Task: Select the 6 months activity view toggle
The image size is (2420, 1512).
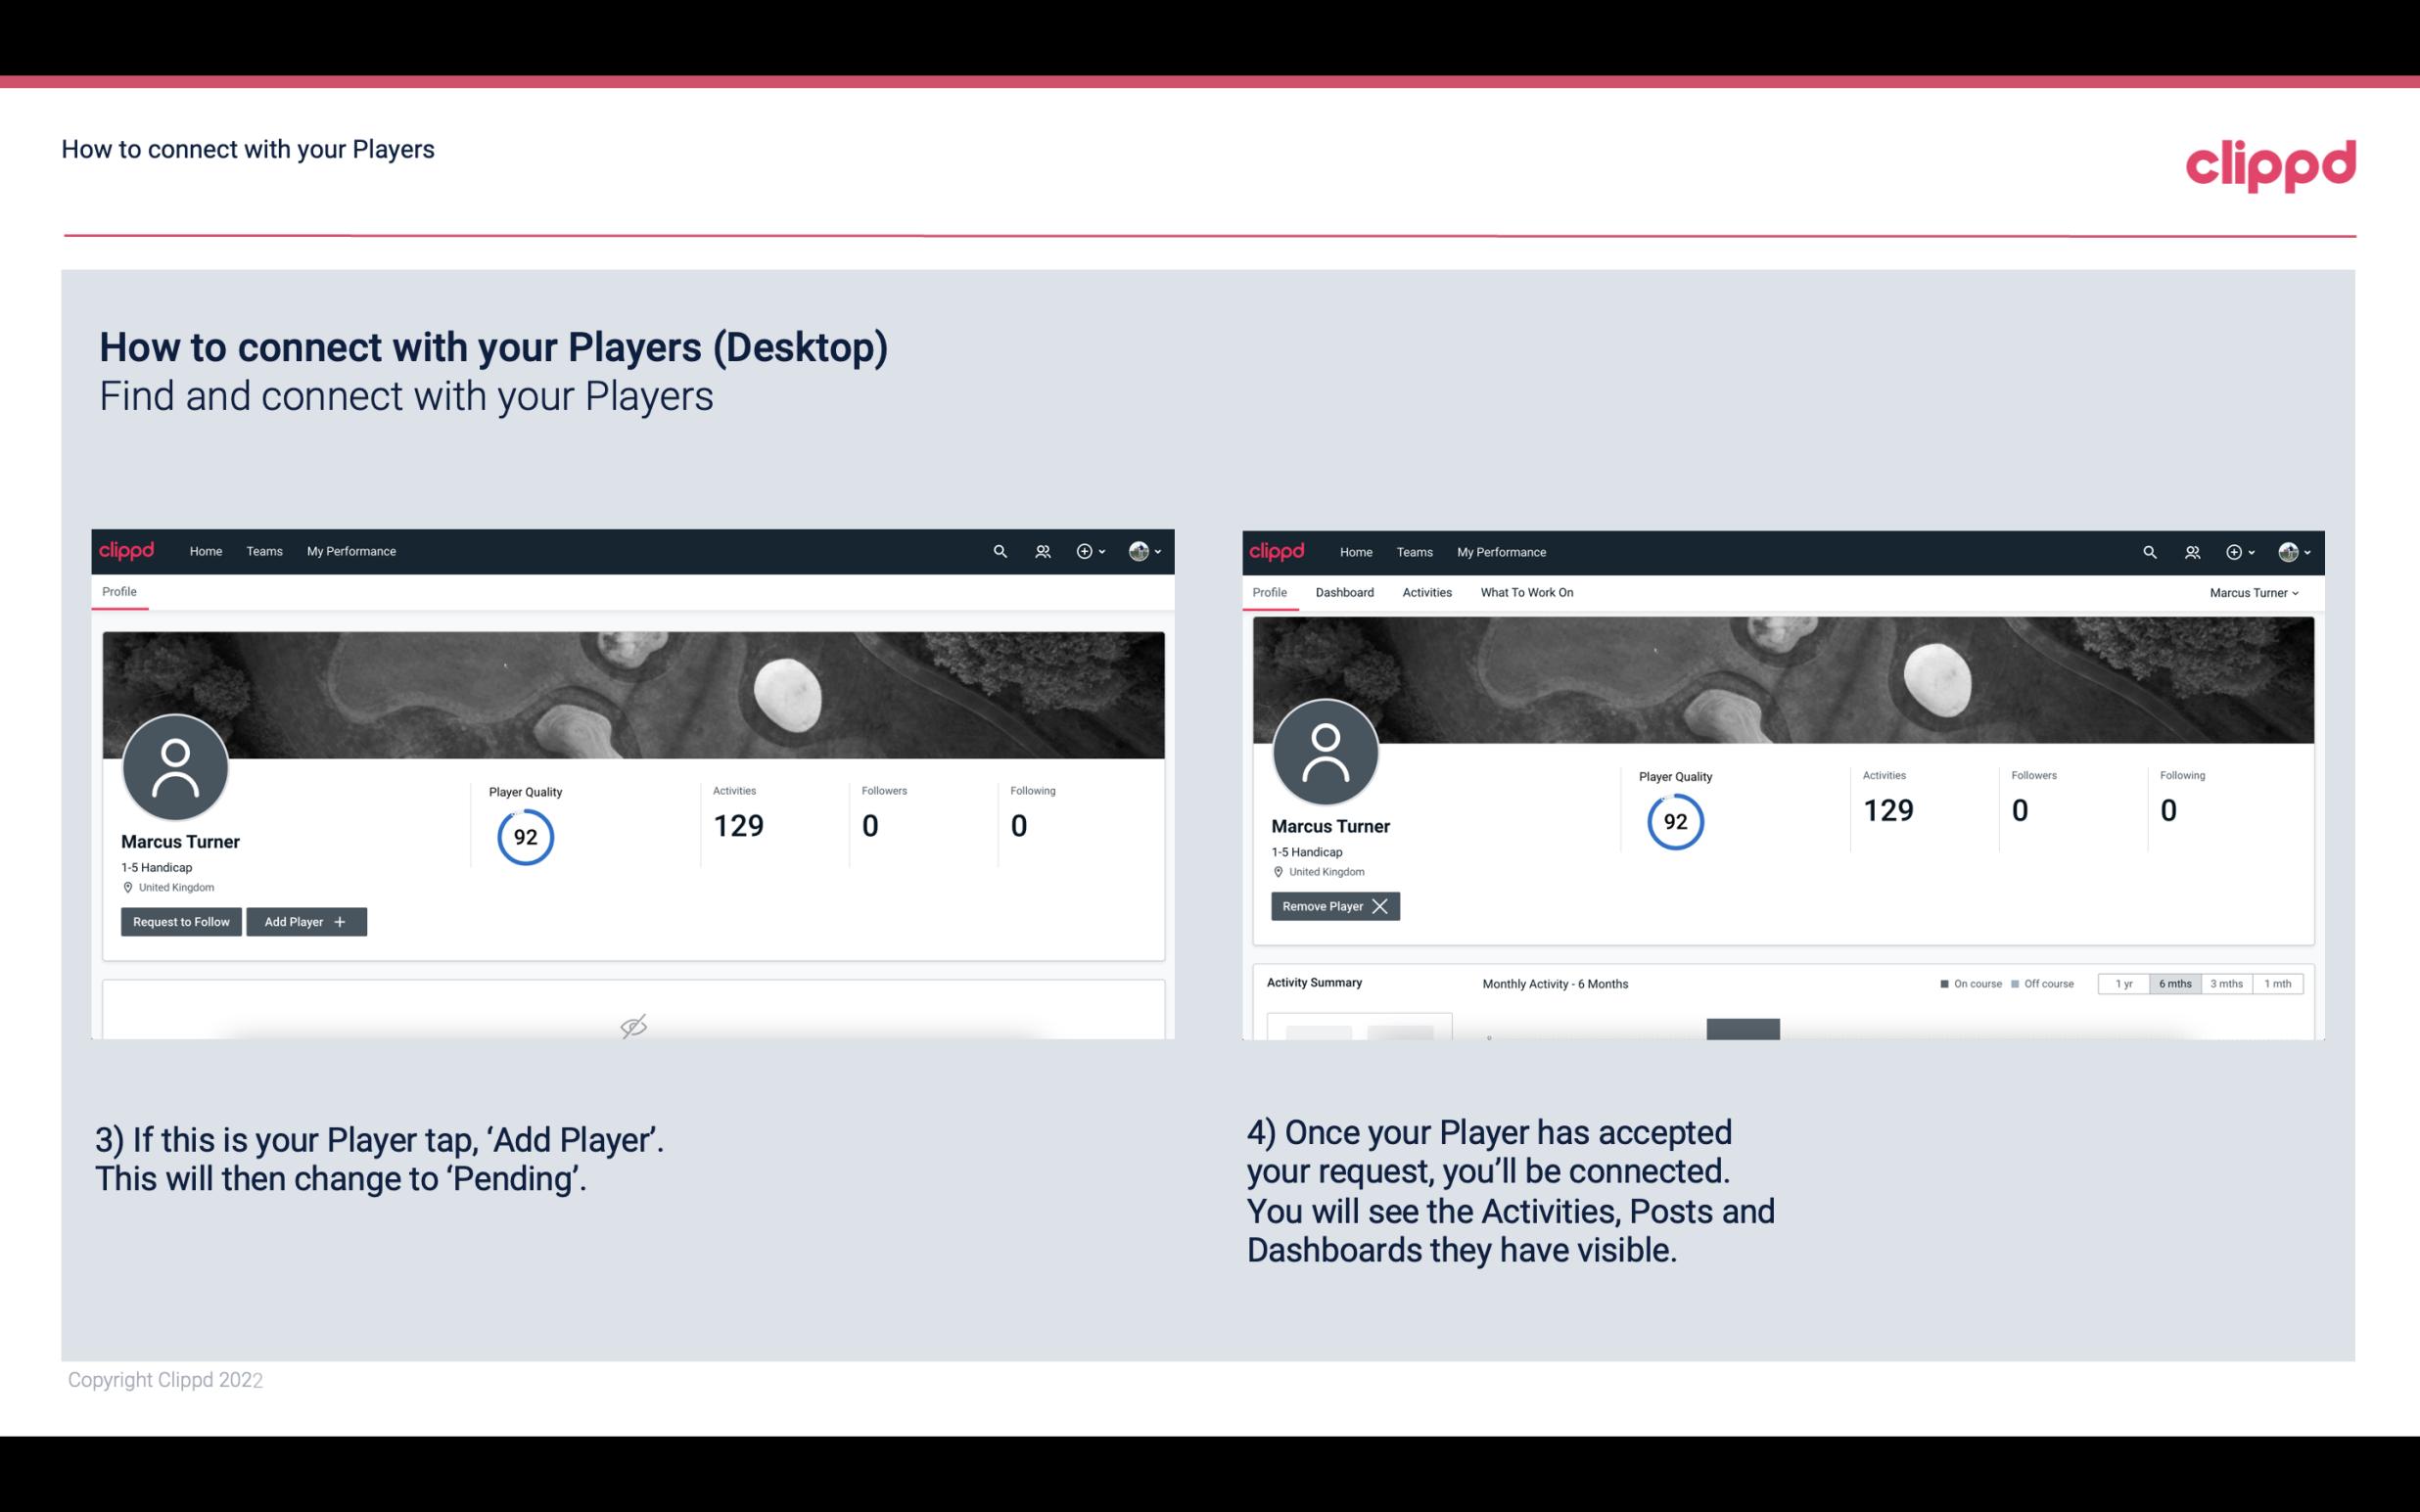Action: (2172, 983)
